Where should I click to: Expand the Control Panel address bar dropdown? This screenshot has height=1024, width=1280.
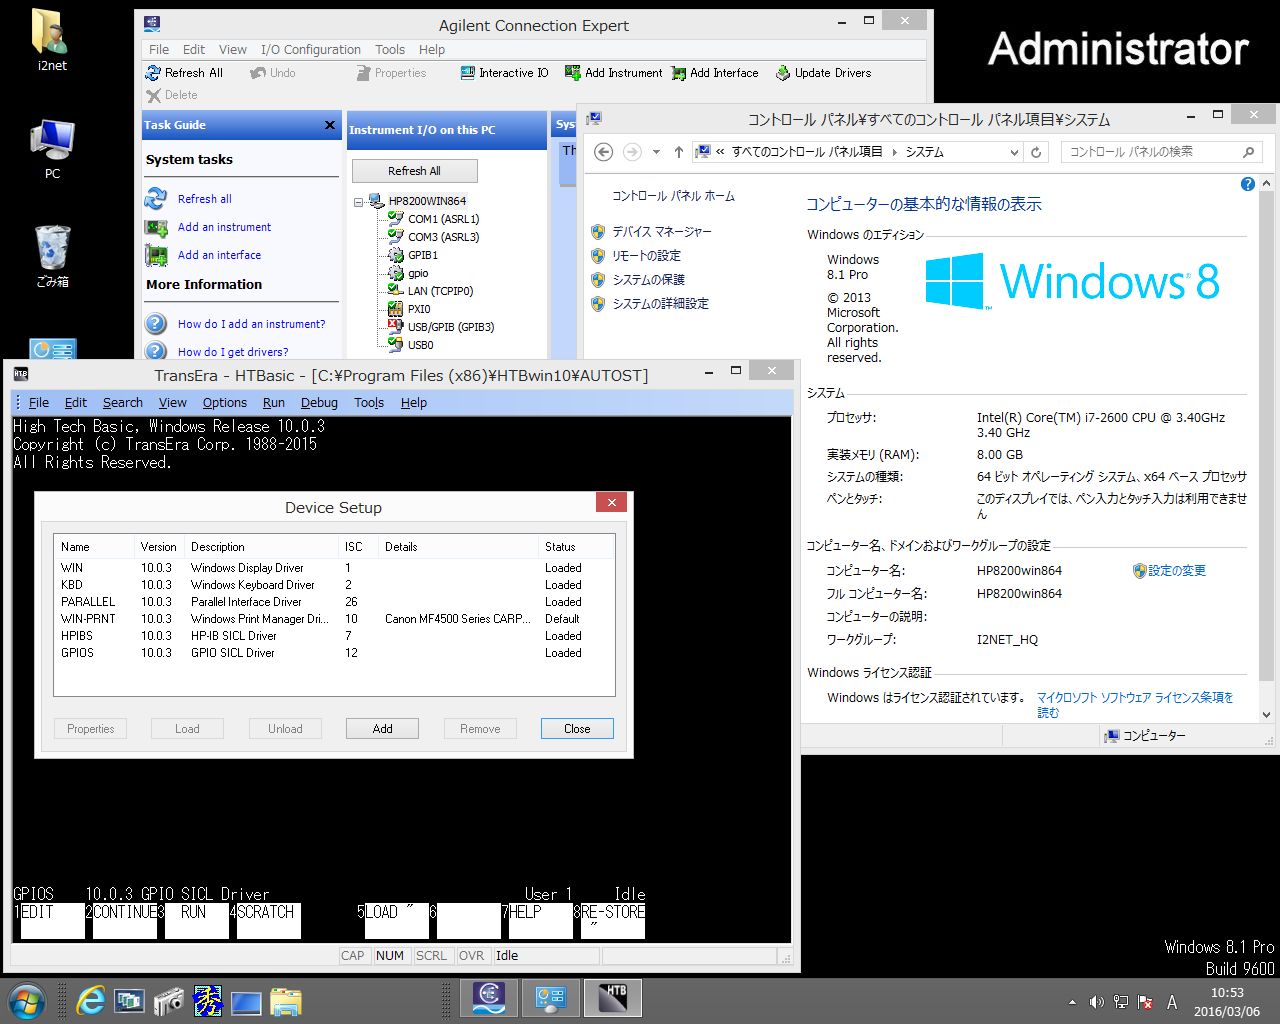[x=1014, y=152]
